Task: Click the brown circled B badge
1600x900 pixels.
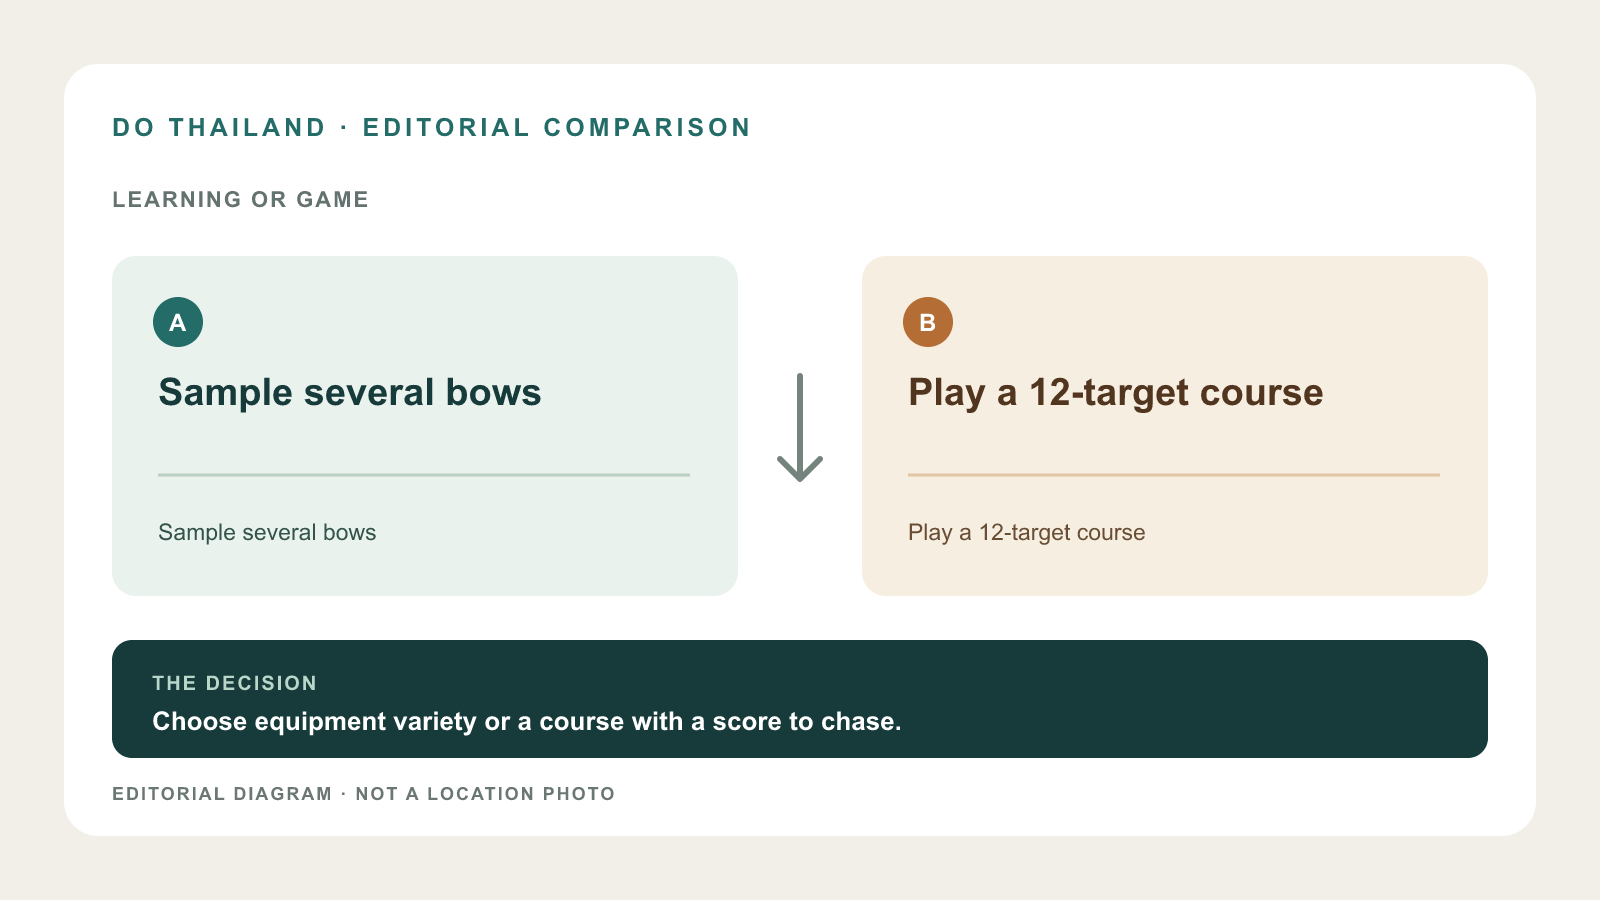Action: 928,322
